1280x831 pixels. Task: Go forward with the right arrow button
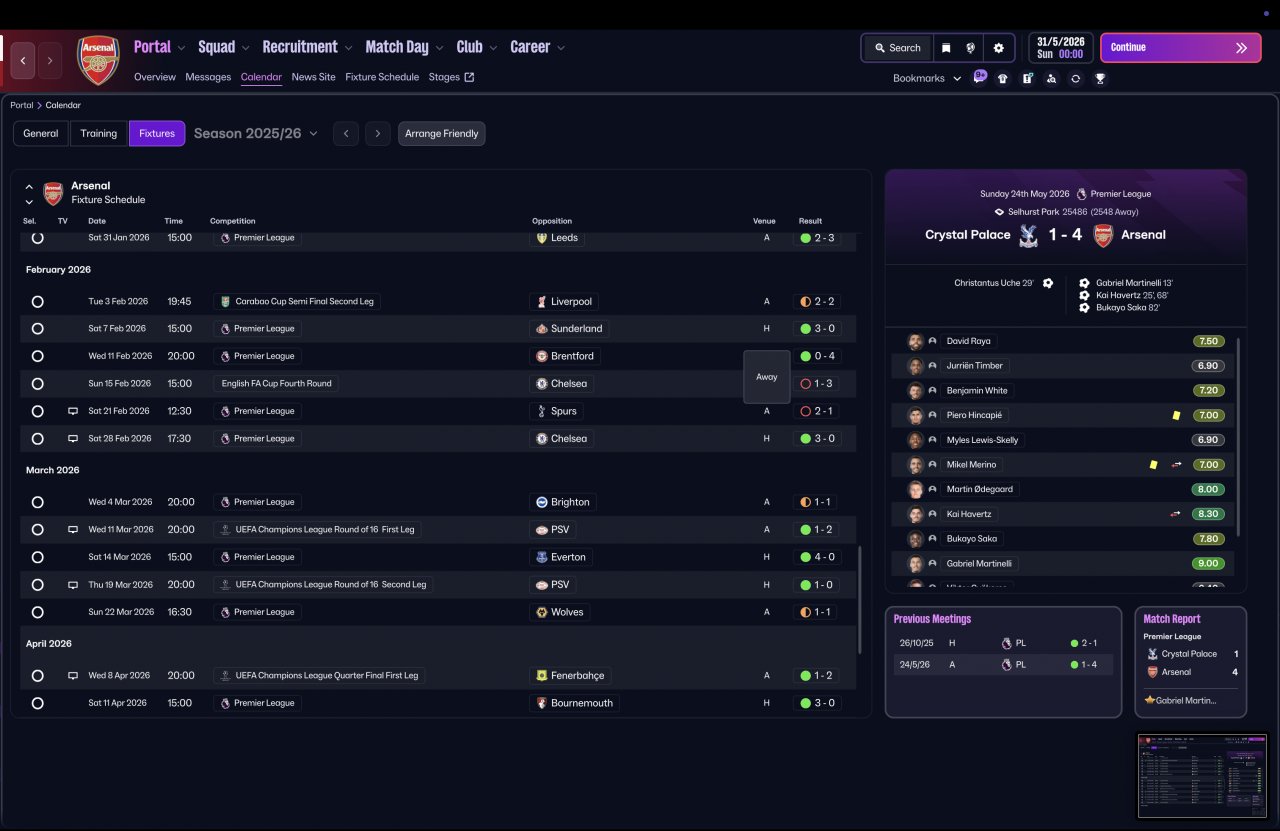(50, 60)
